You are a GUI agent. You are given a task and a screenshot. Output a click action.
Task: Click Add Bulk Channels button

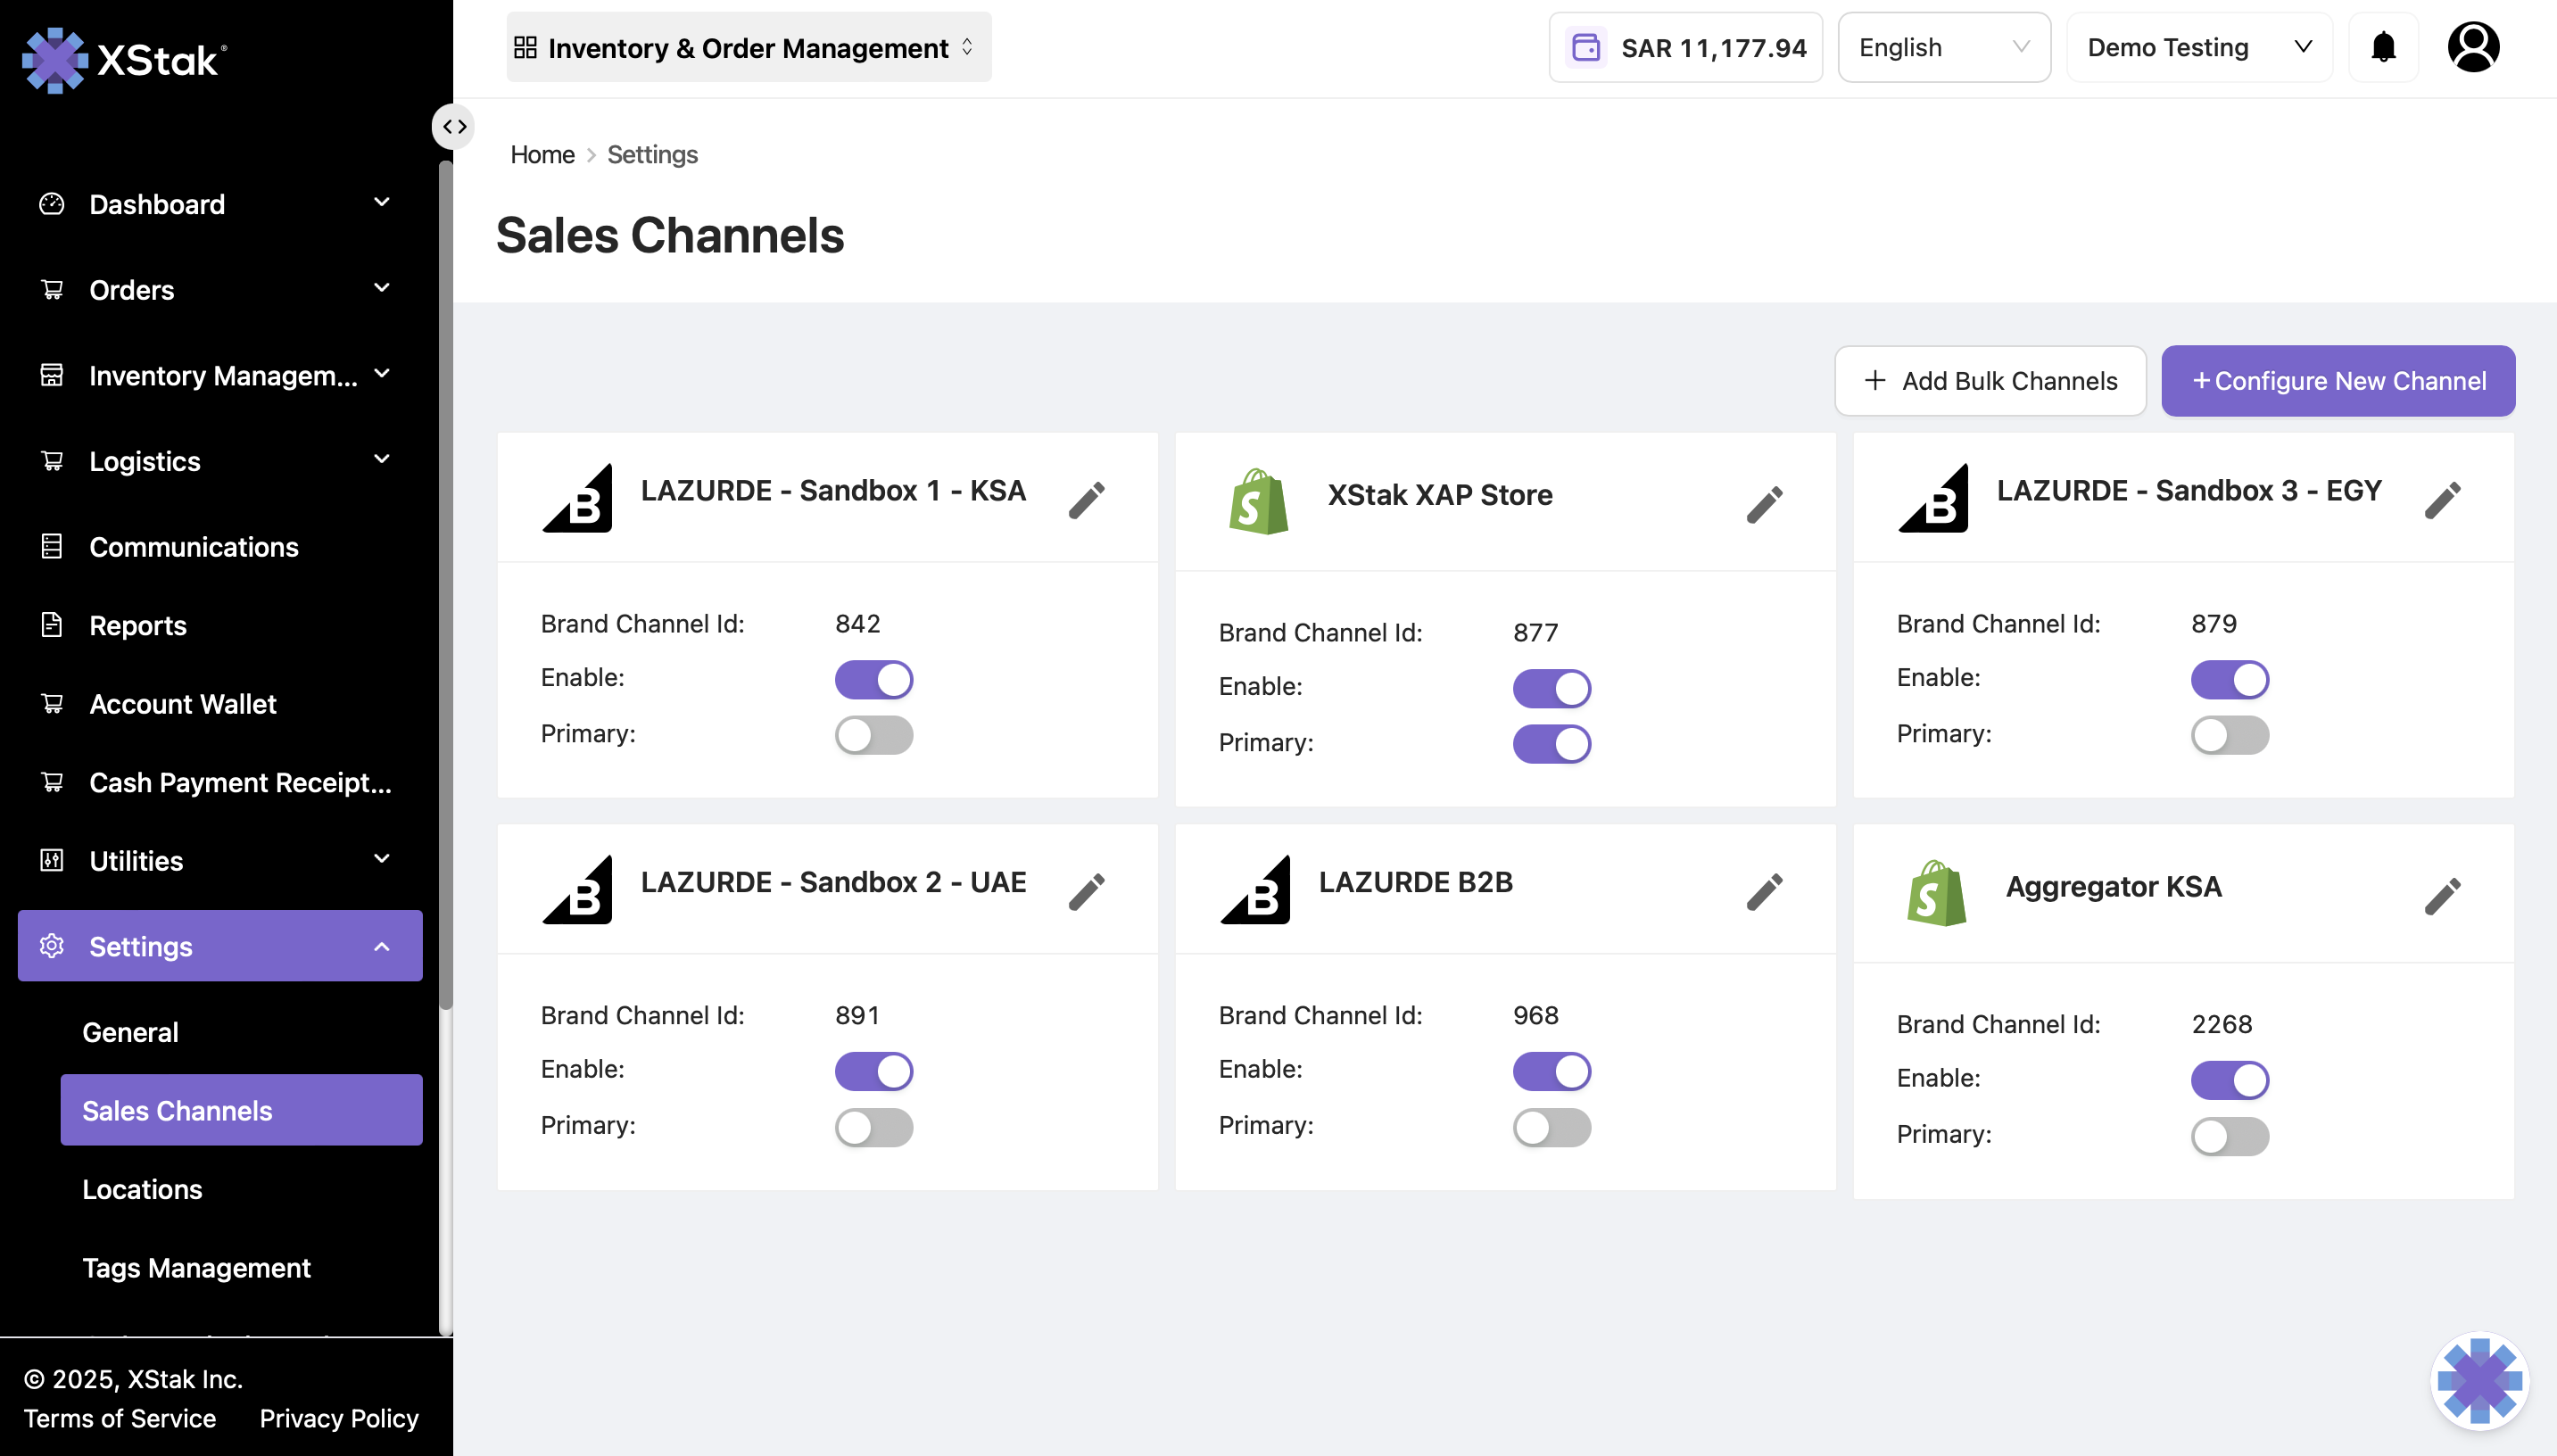(1989, 381)
